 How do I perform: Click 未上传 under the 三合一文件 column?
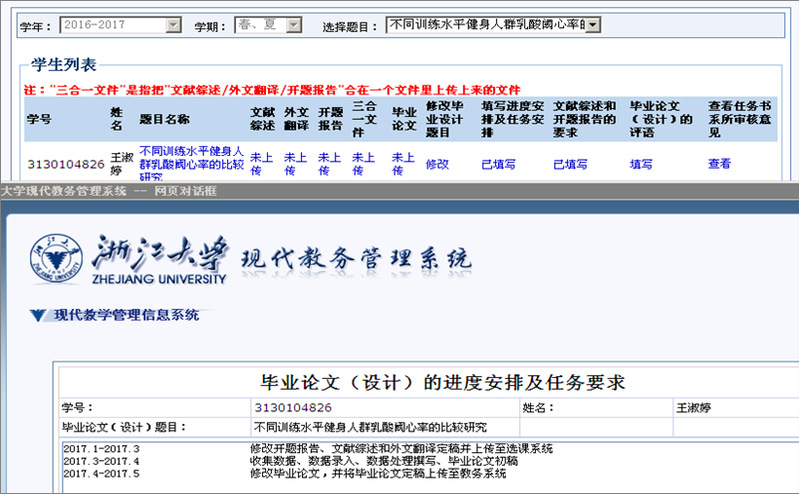pos(365,163)
